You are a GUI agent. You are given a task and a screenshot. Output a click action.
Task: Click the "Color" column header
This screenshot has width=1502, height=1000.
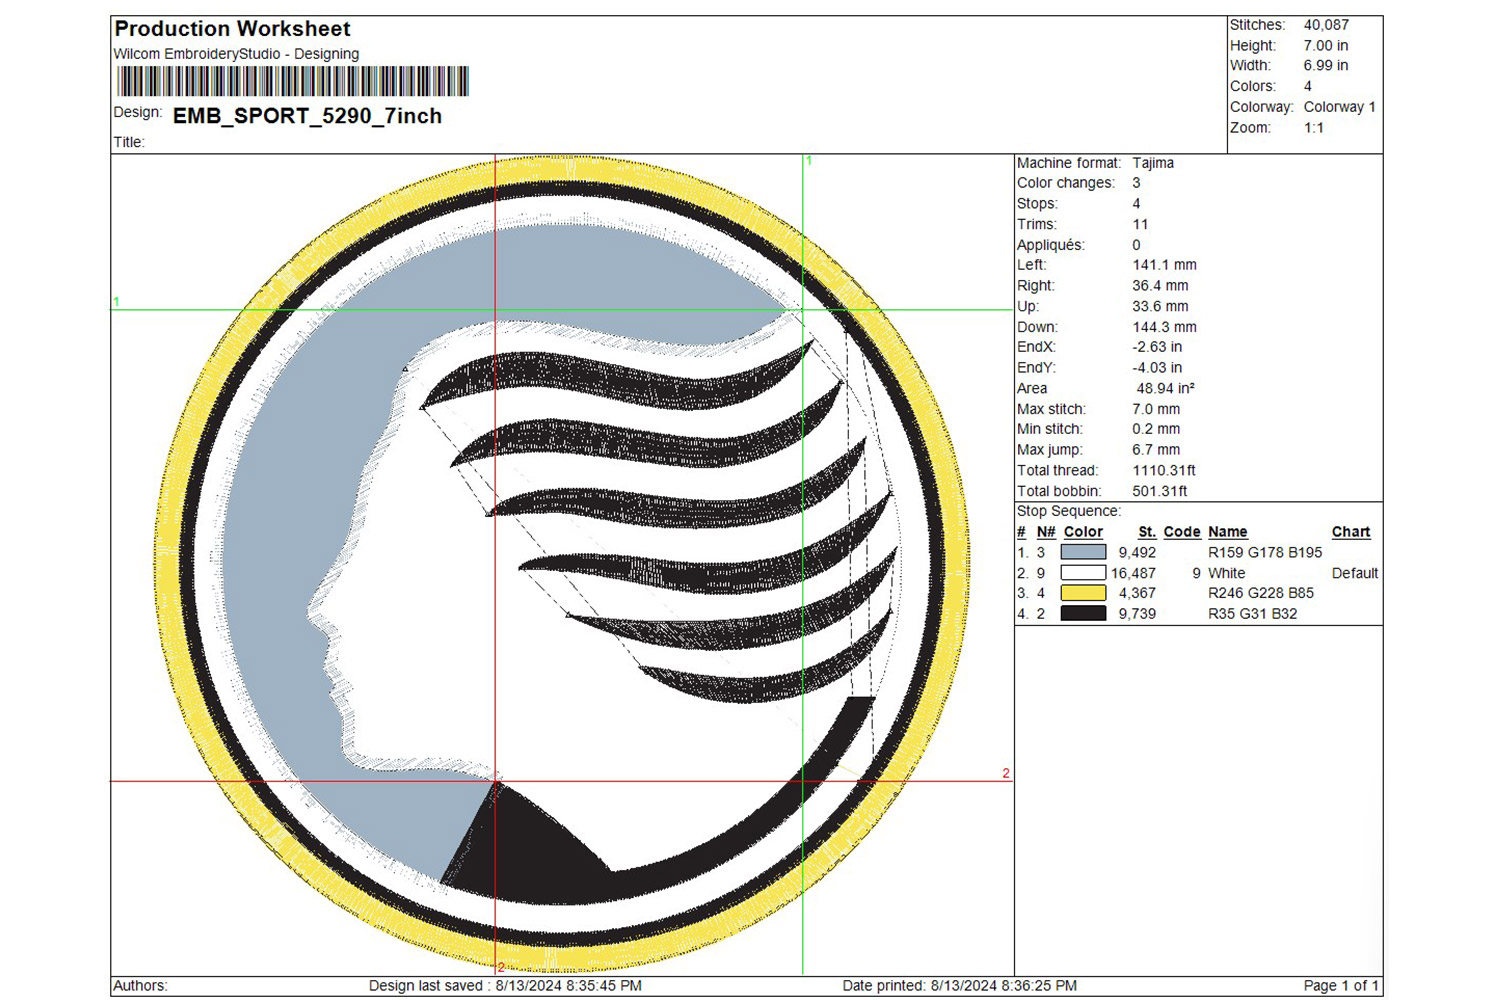point(1083,532)
